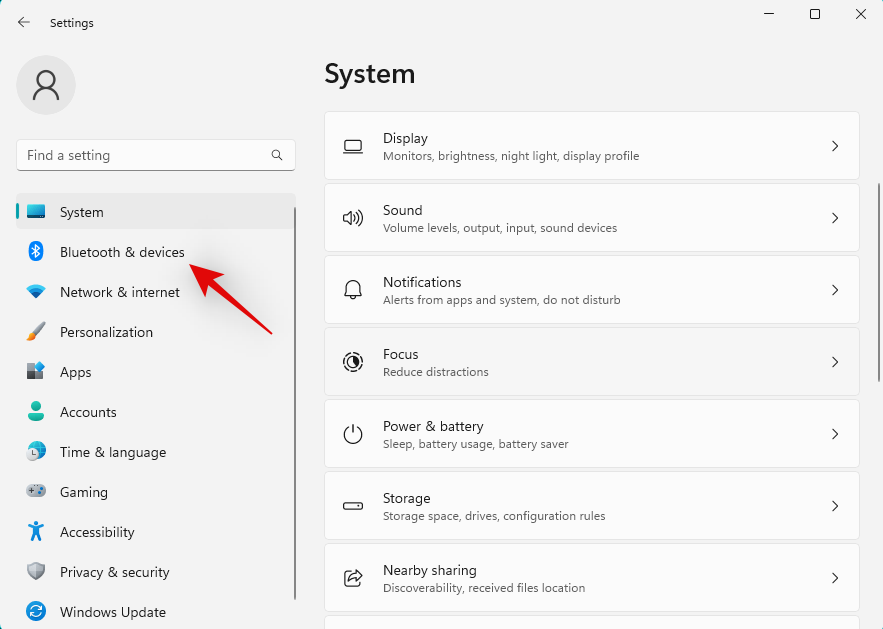Click the Time & language globe icon
This screenshot has width=883, height=629.
36,451
